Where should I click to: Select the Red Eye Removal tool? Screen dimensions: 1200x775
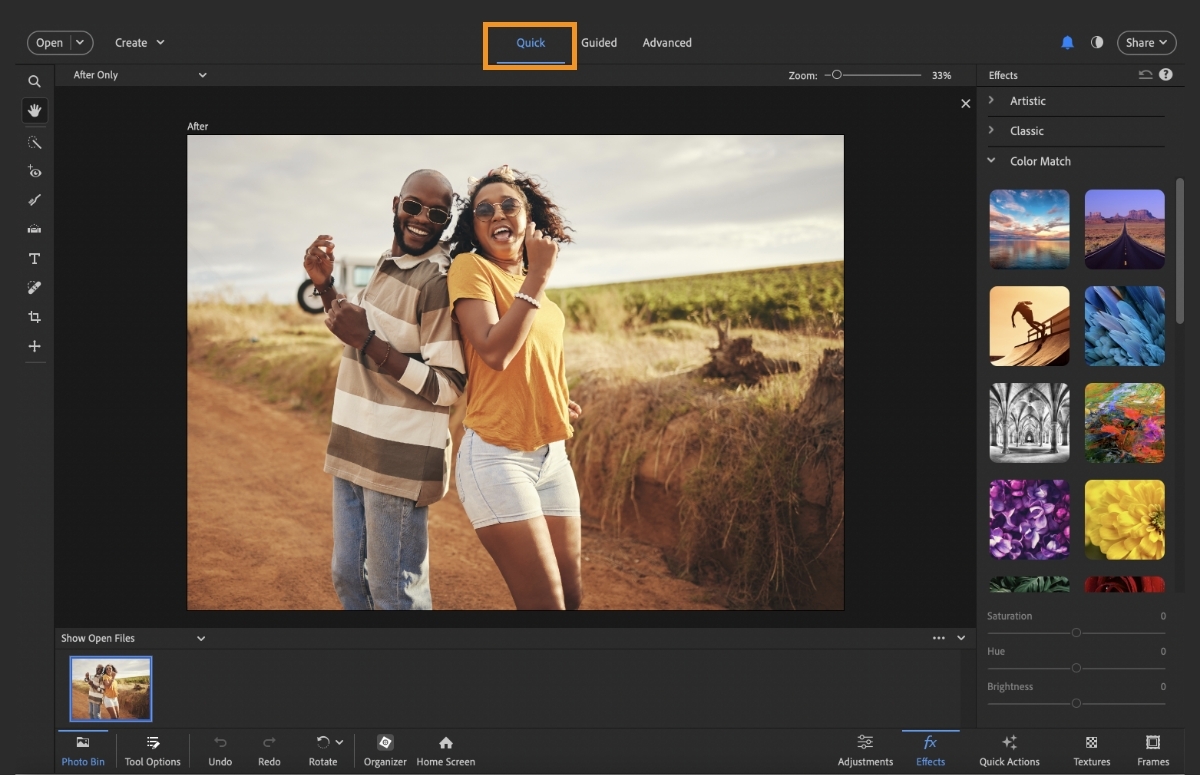coord(34,172)
